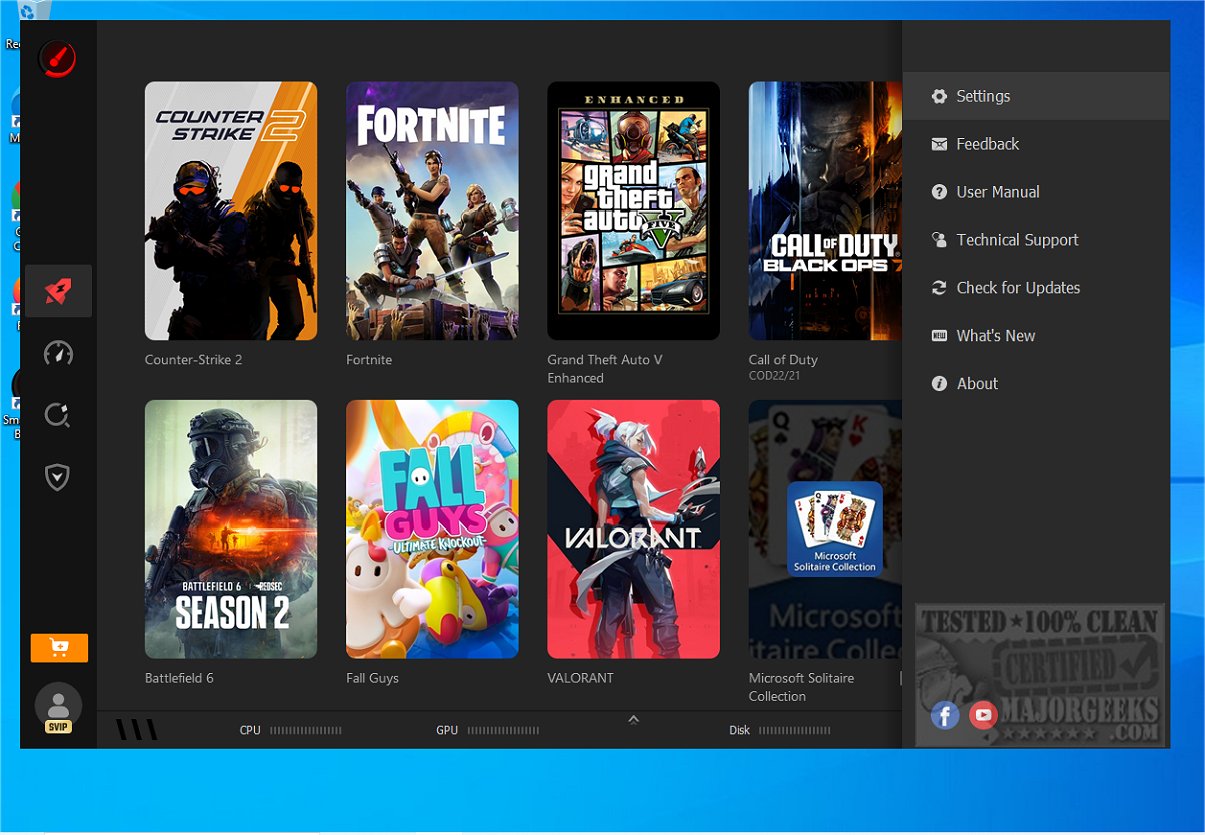1205x835 pixels.
Task: Click the COD22/21 subtitle text
Action: [775, 376]
